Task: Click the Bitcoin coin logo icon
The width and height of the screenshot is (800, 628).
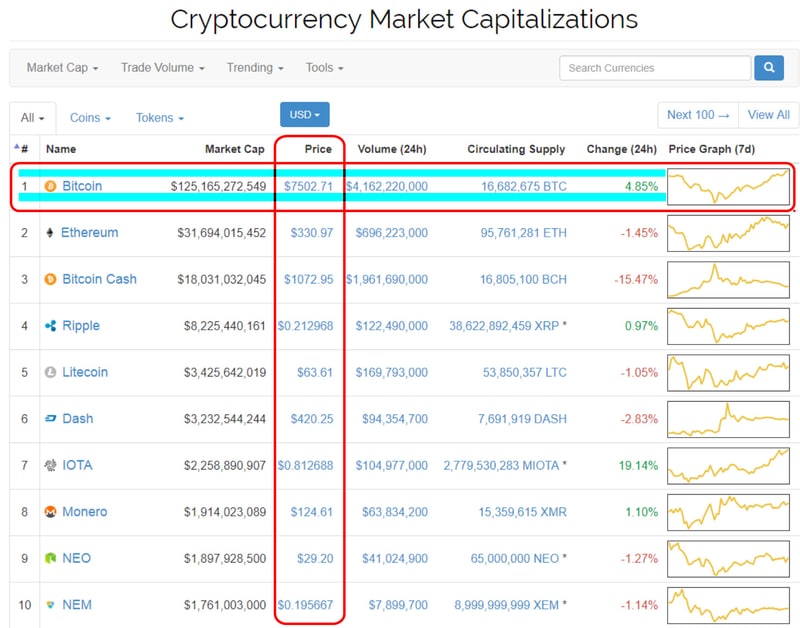Action: [50, 186]
